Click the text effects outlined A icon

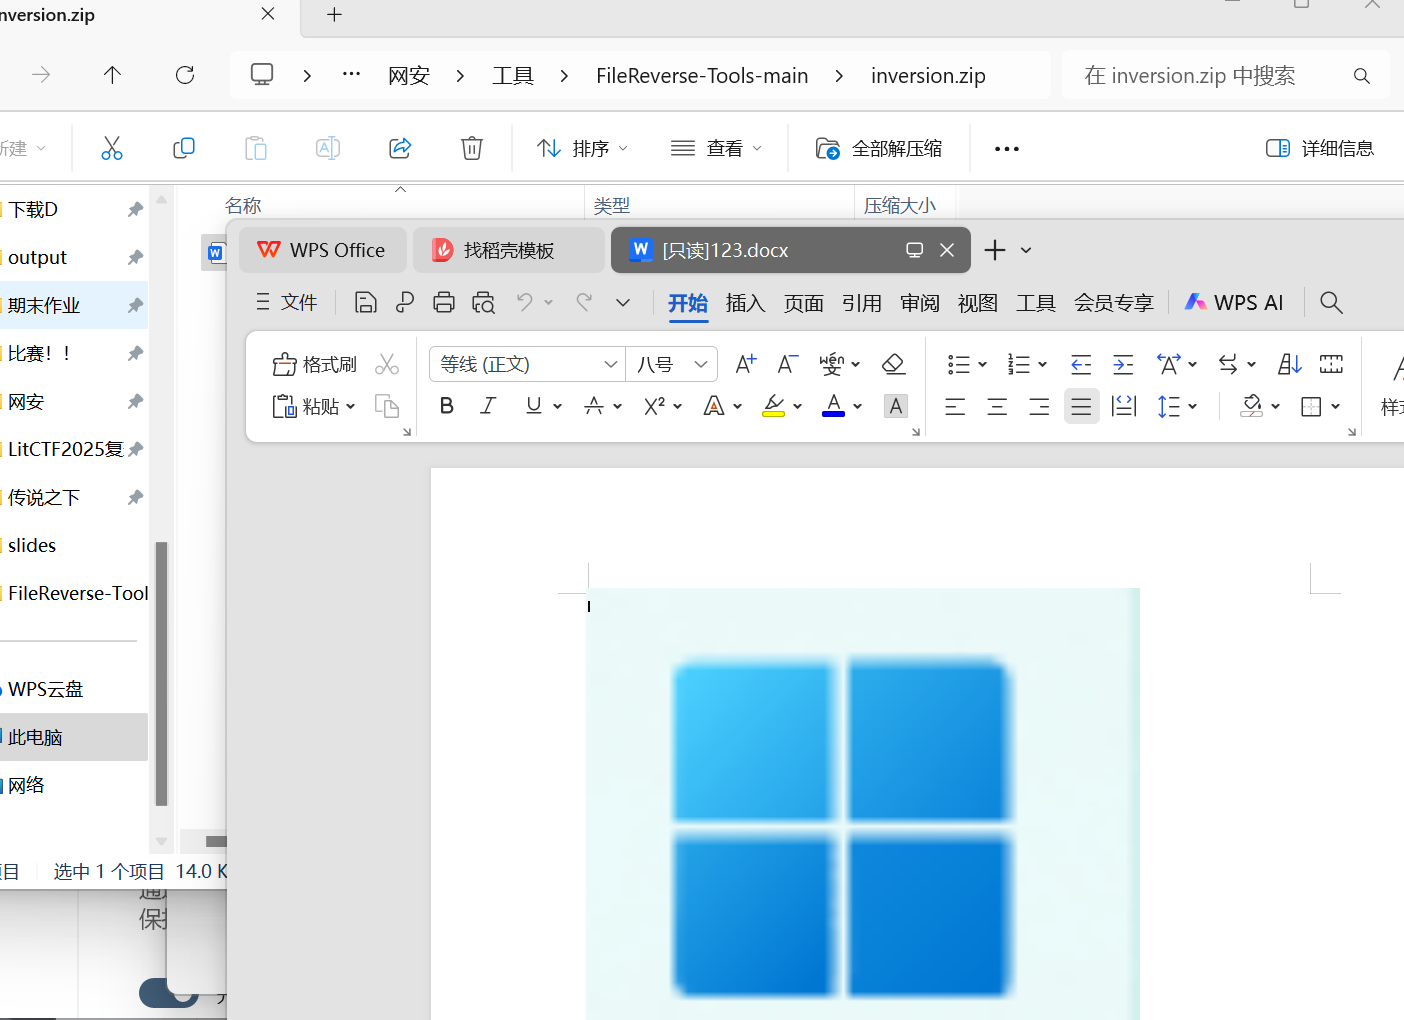(x=714, y=406)
